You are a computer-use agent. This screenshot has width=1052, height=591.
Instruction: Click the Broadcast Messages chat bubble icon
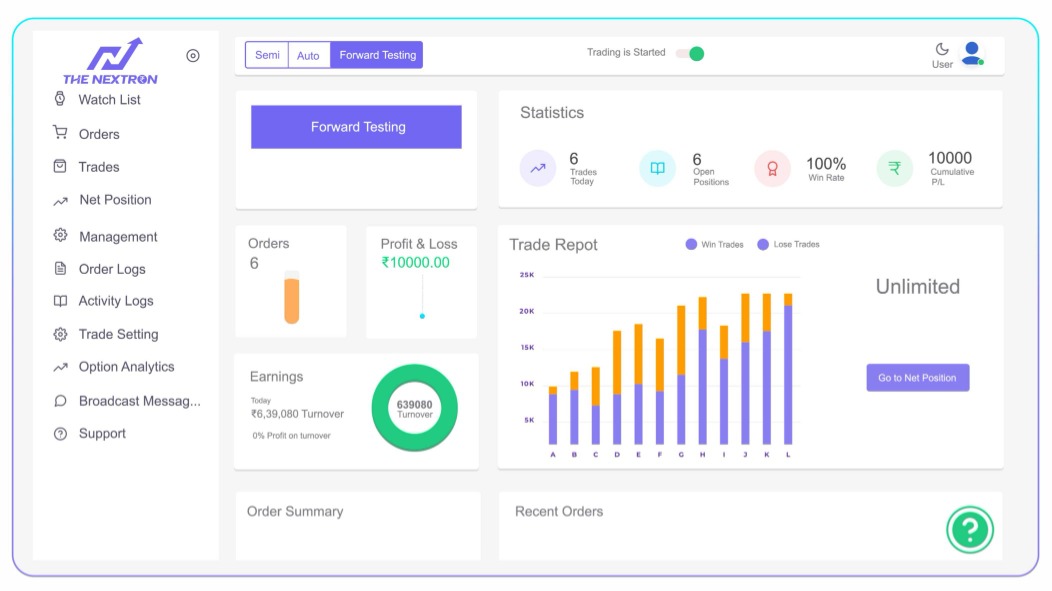pos(60,401)
